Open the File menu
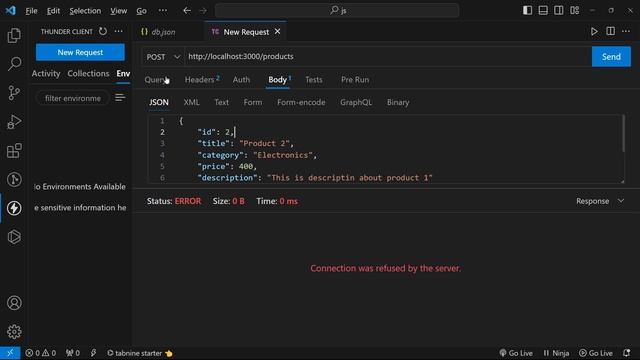640x360 pixels. coord(31,11)
